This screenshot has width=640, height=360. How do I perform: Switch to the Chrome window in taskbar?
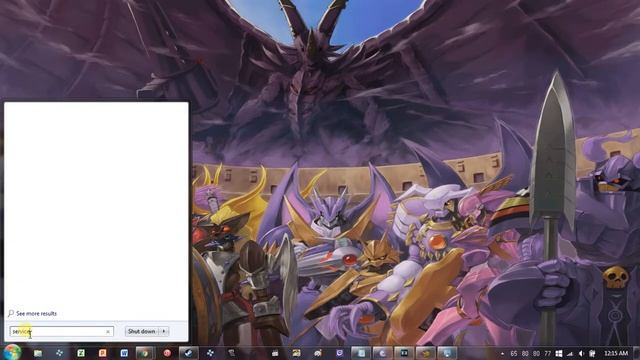click(x=144, y=353)
